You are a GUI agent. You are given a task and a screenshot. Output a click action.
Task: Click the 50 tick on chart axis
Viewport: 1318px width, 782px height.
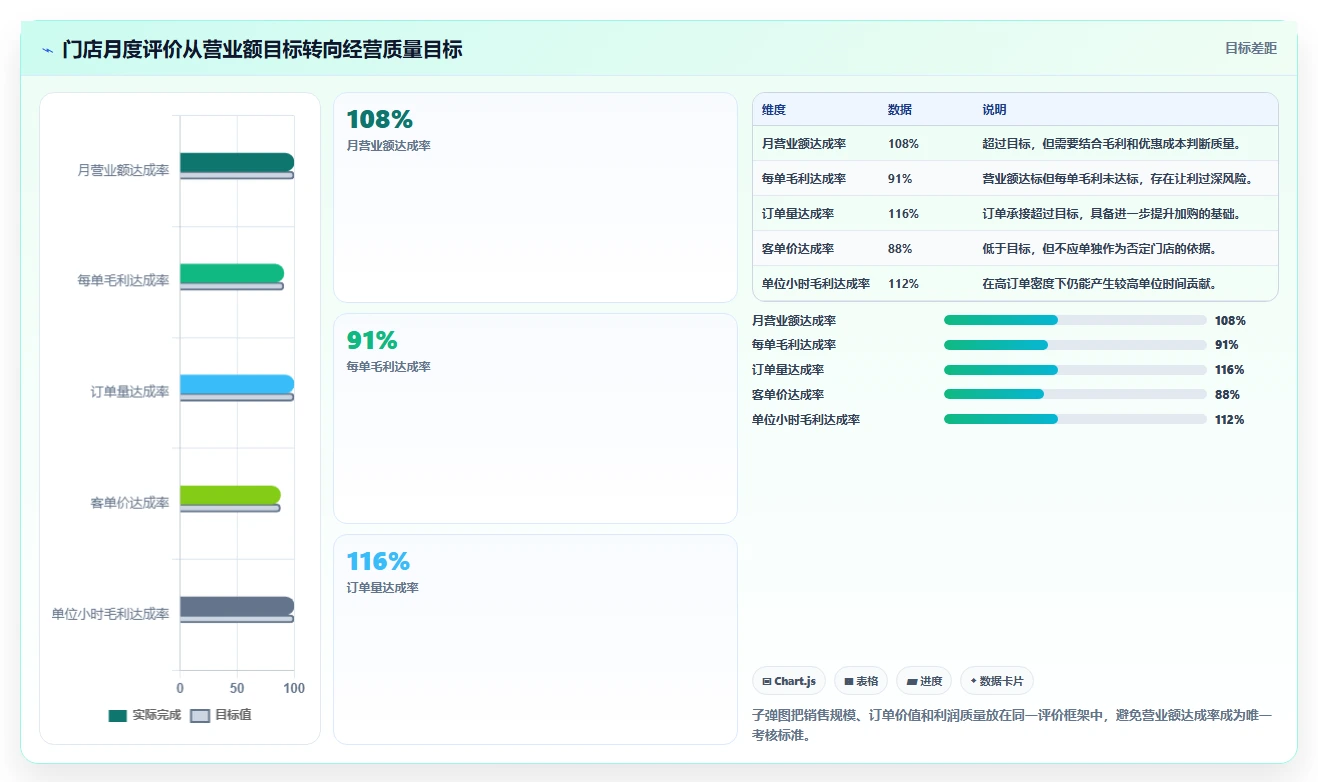tap(237, 688)
